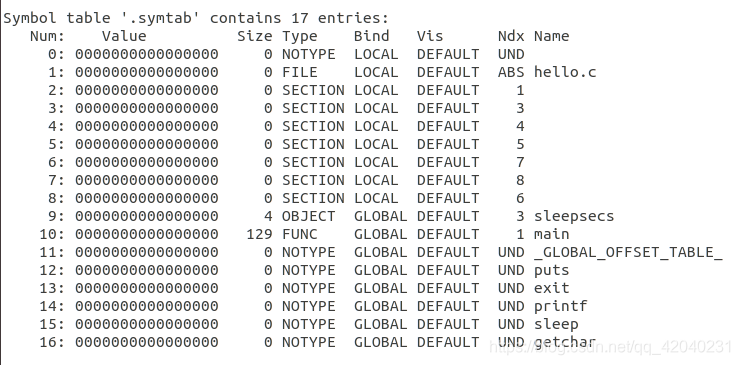Click Ndx value '6' in row 8
The width and height of the screenshot is (740, 365).
tap(520, 198)
